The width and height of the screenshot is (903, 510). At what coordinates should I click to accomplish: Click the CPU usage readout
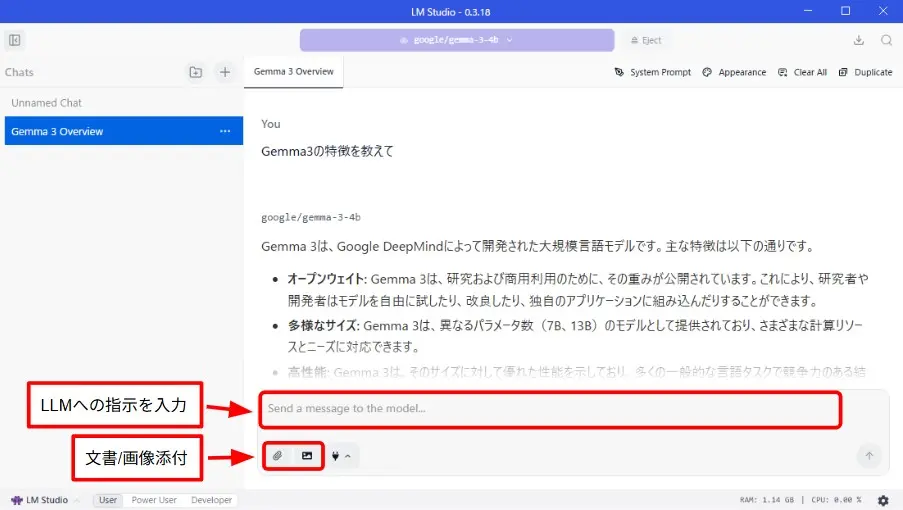pyautogui.click(x=836, y=500)
